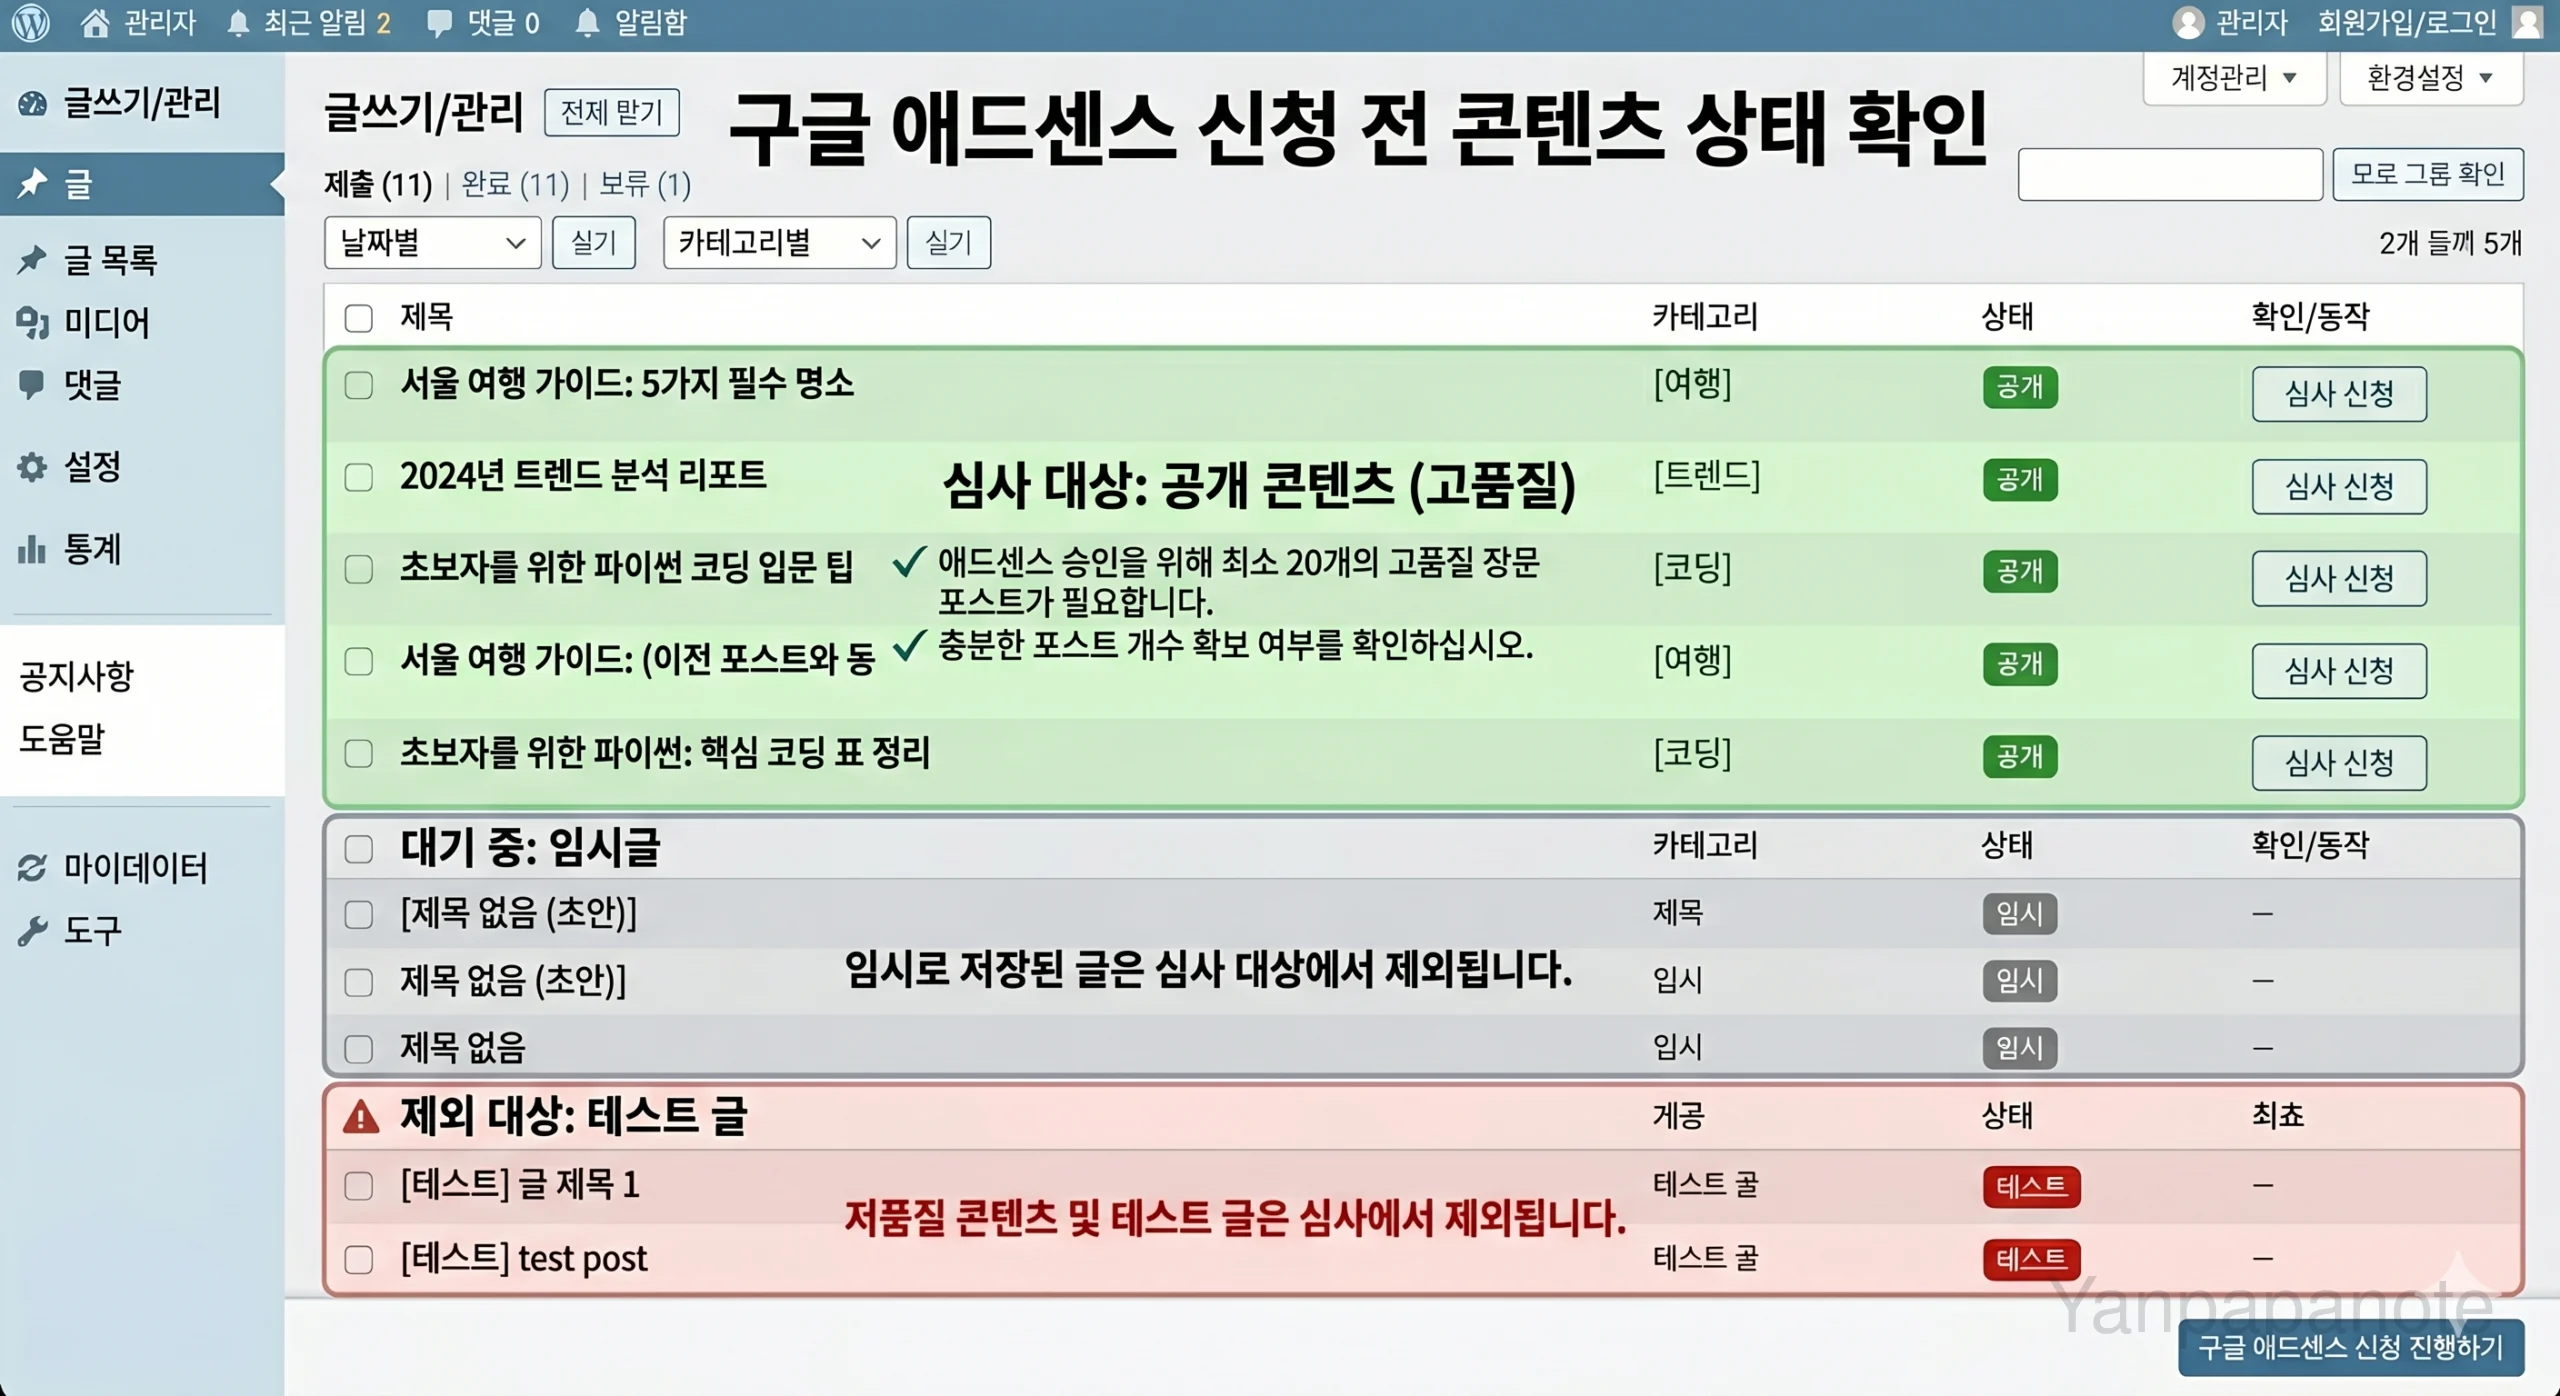Click the 2개 들께 5개 item count text
The width and height of the screenshot is (2560, 1396).
coord(2450,243)
